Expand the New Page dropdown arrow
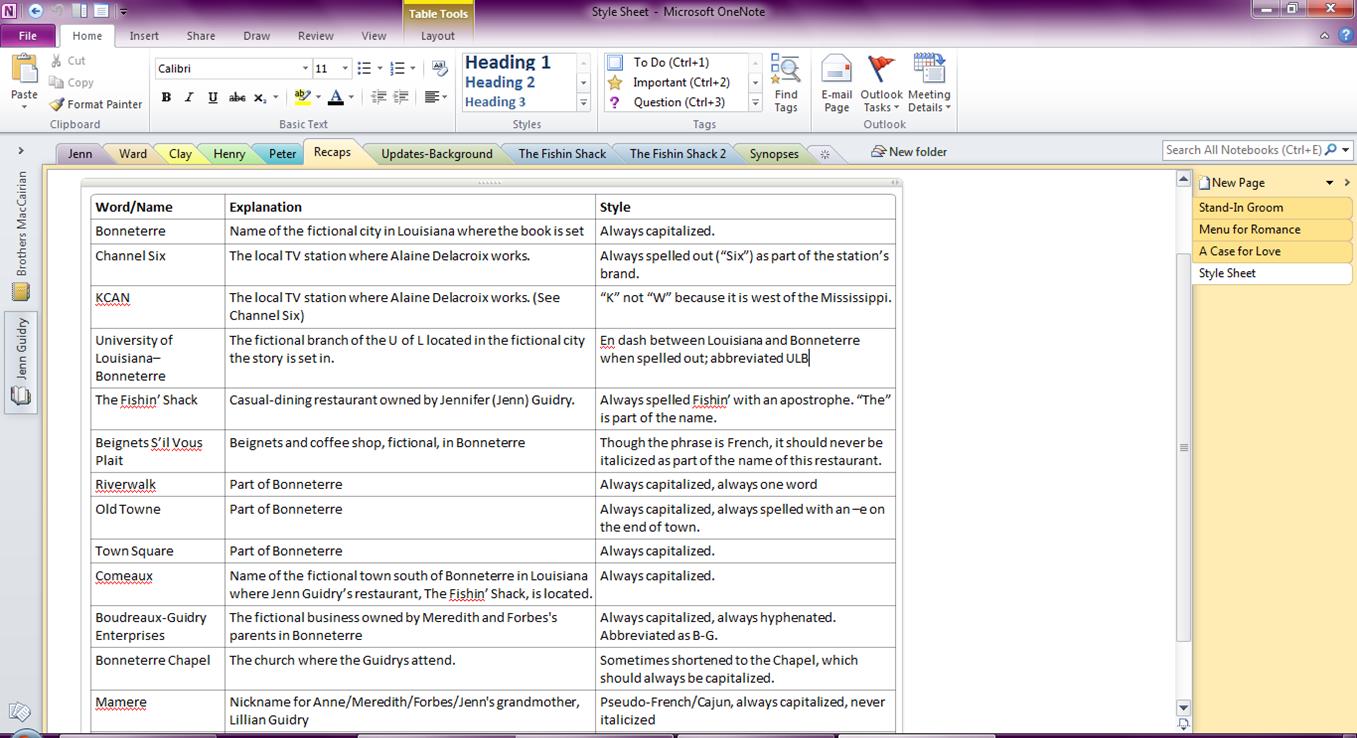The image size is (1357, 738). (x=1329, y=183)
